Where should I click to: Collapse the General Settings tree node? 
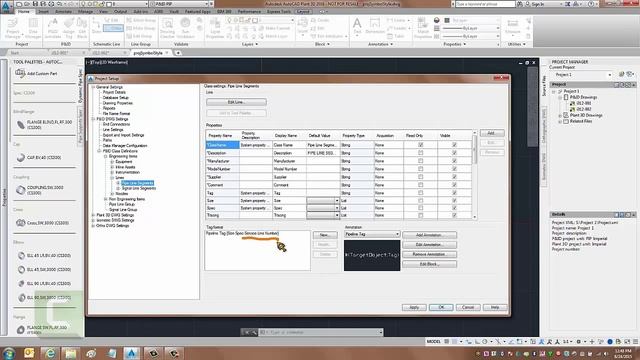coord(93,87)
